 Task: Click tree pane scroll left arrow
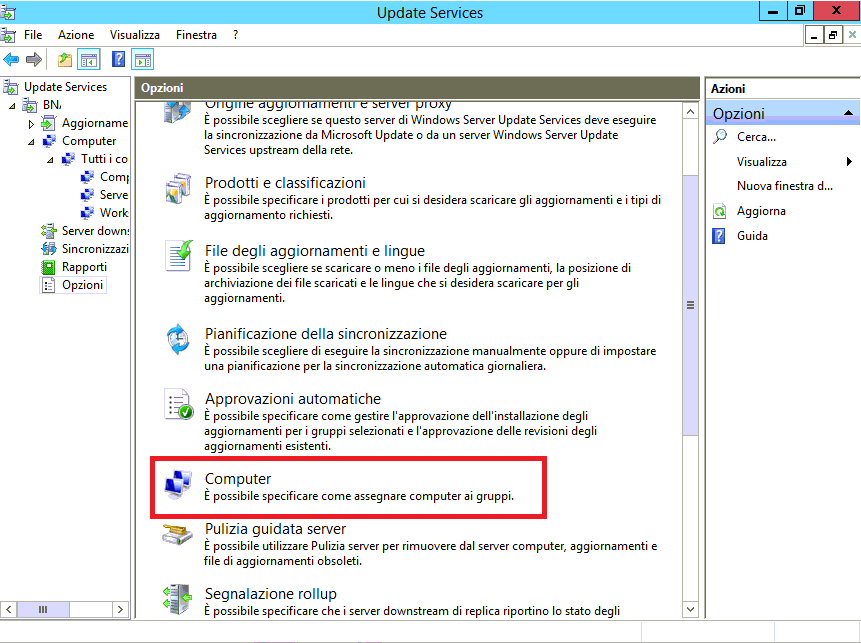[9, 609]
